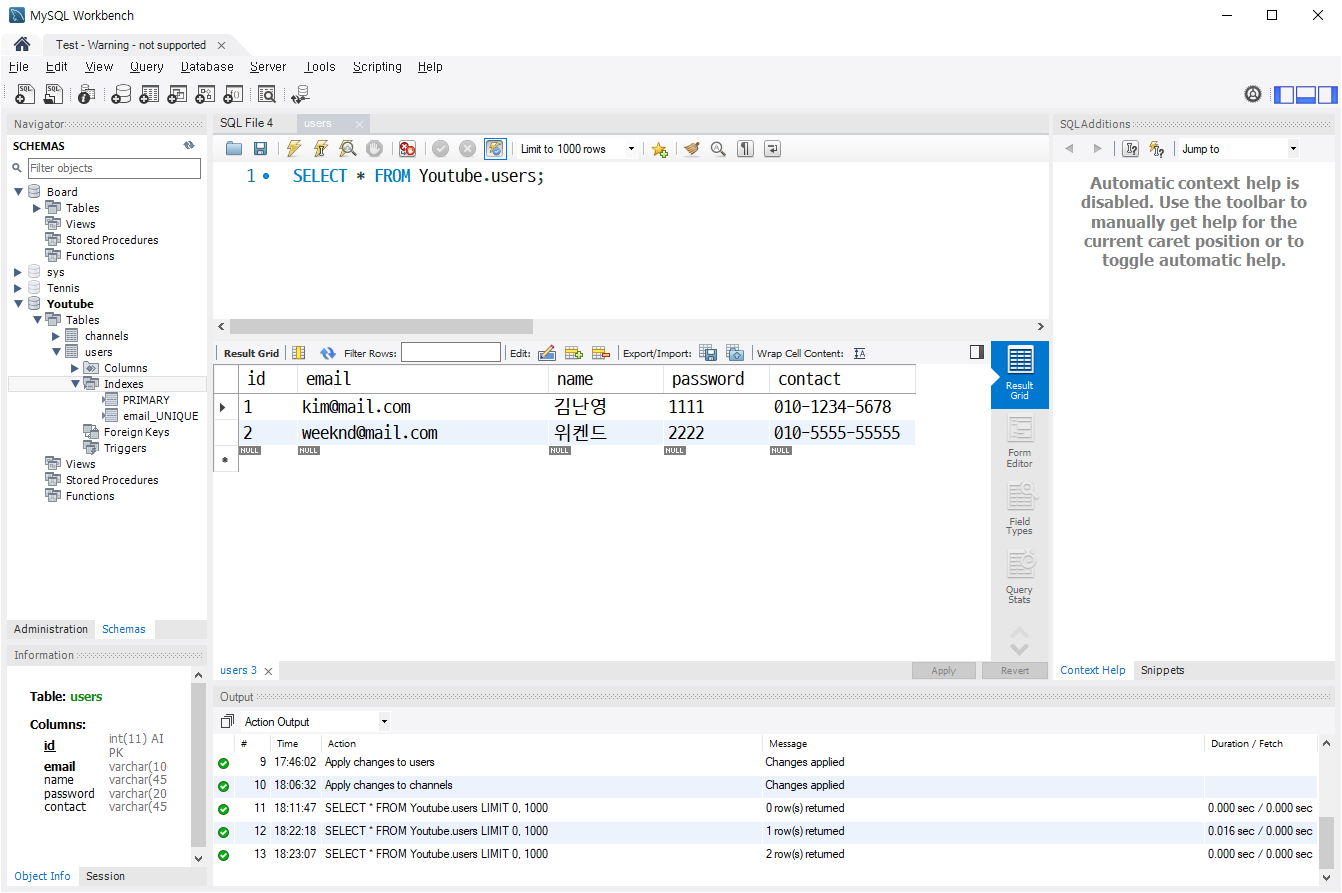This screenshot has width=1342, height=893.
Task: Toggle continue-on-error for script execution
Action: [x=407, y=149]
